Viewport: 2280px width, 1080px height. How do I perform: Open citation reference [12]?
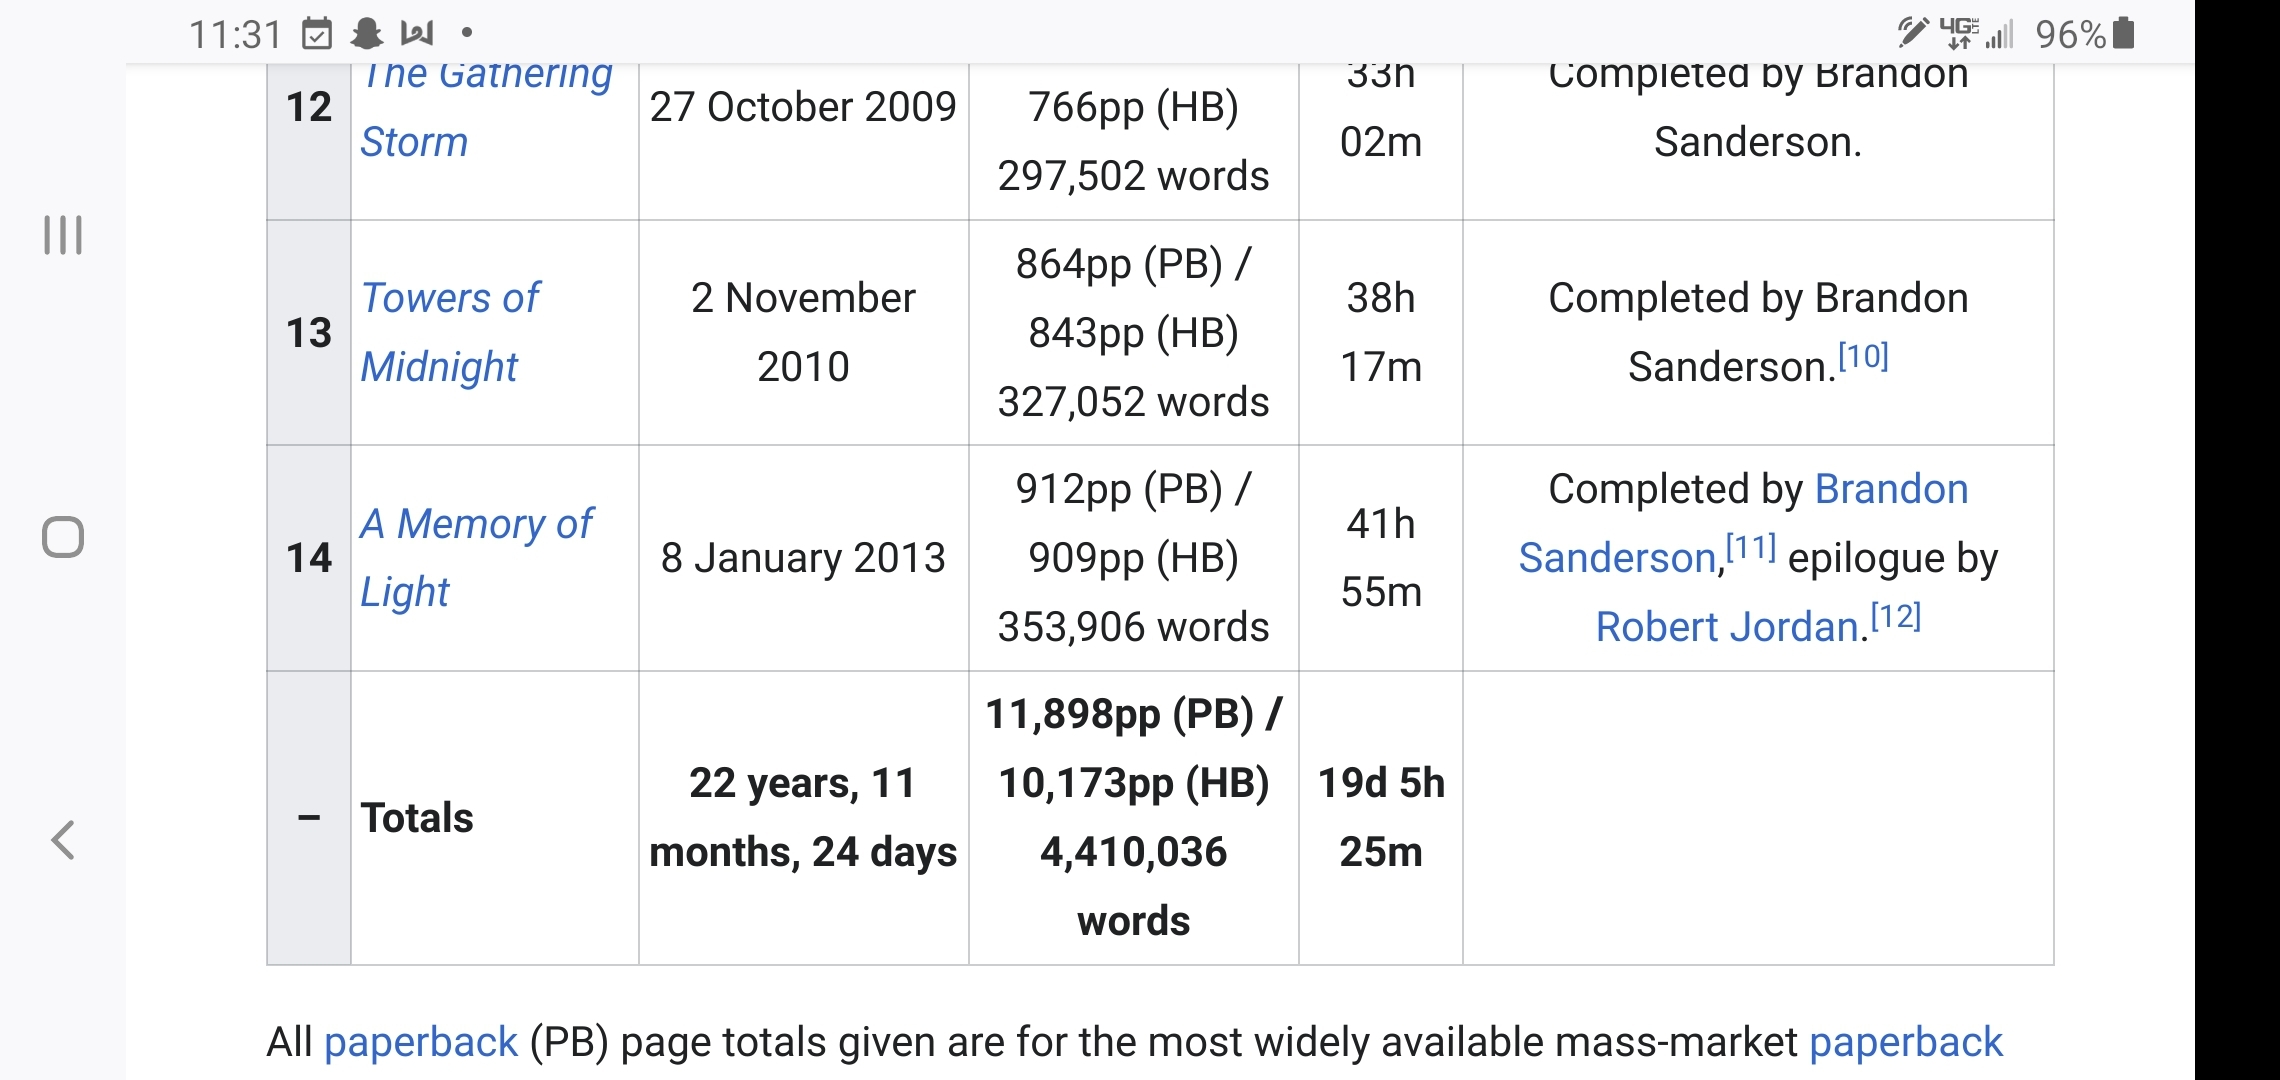(x=1896, y=616)
